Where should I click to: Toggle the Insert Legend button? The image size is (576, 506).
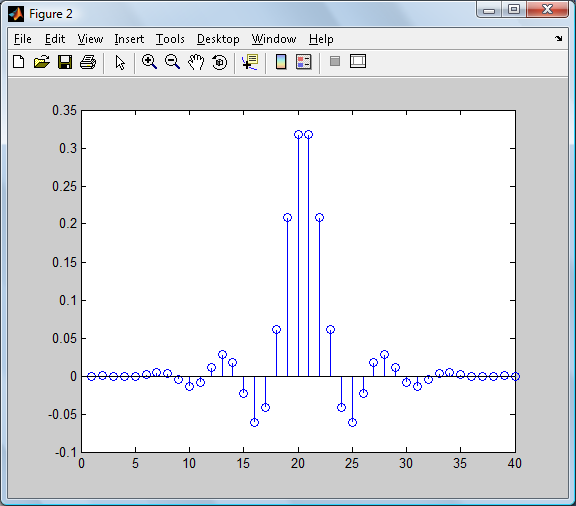pyautogui.click(x=304, y=62)
